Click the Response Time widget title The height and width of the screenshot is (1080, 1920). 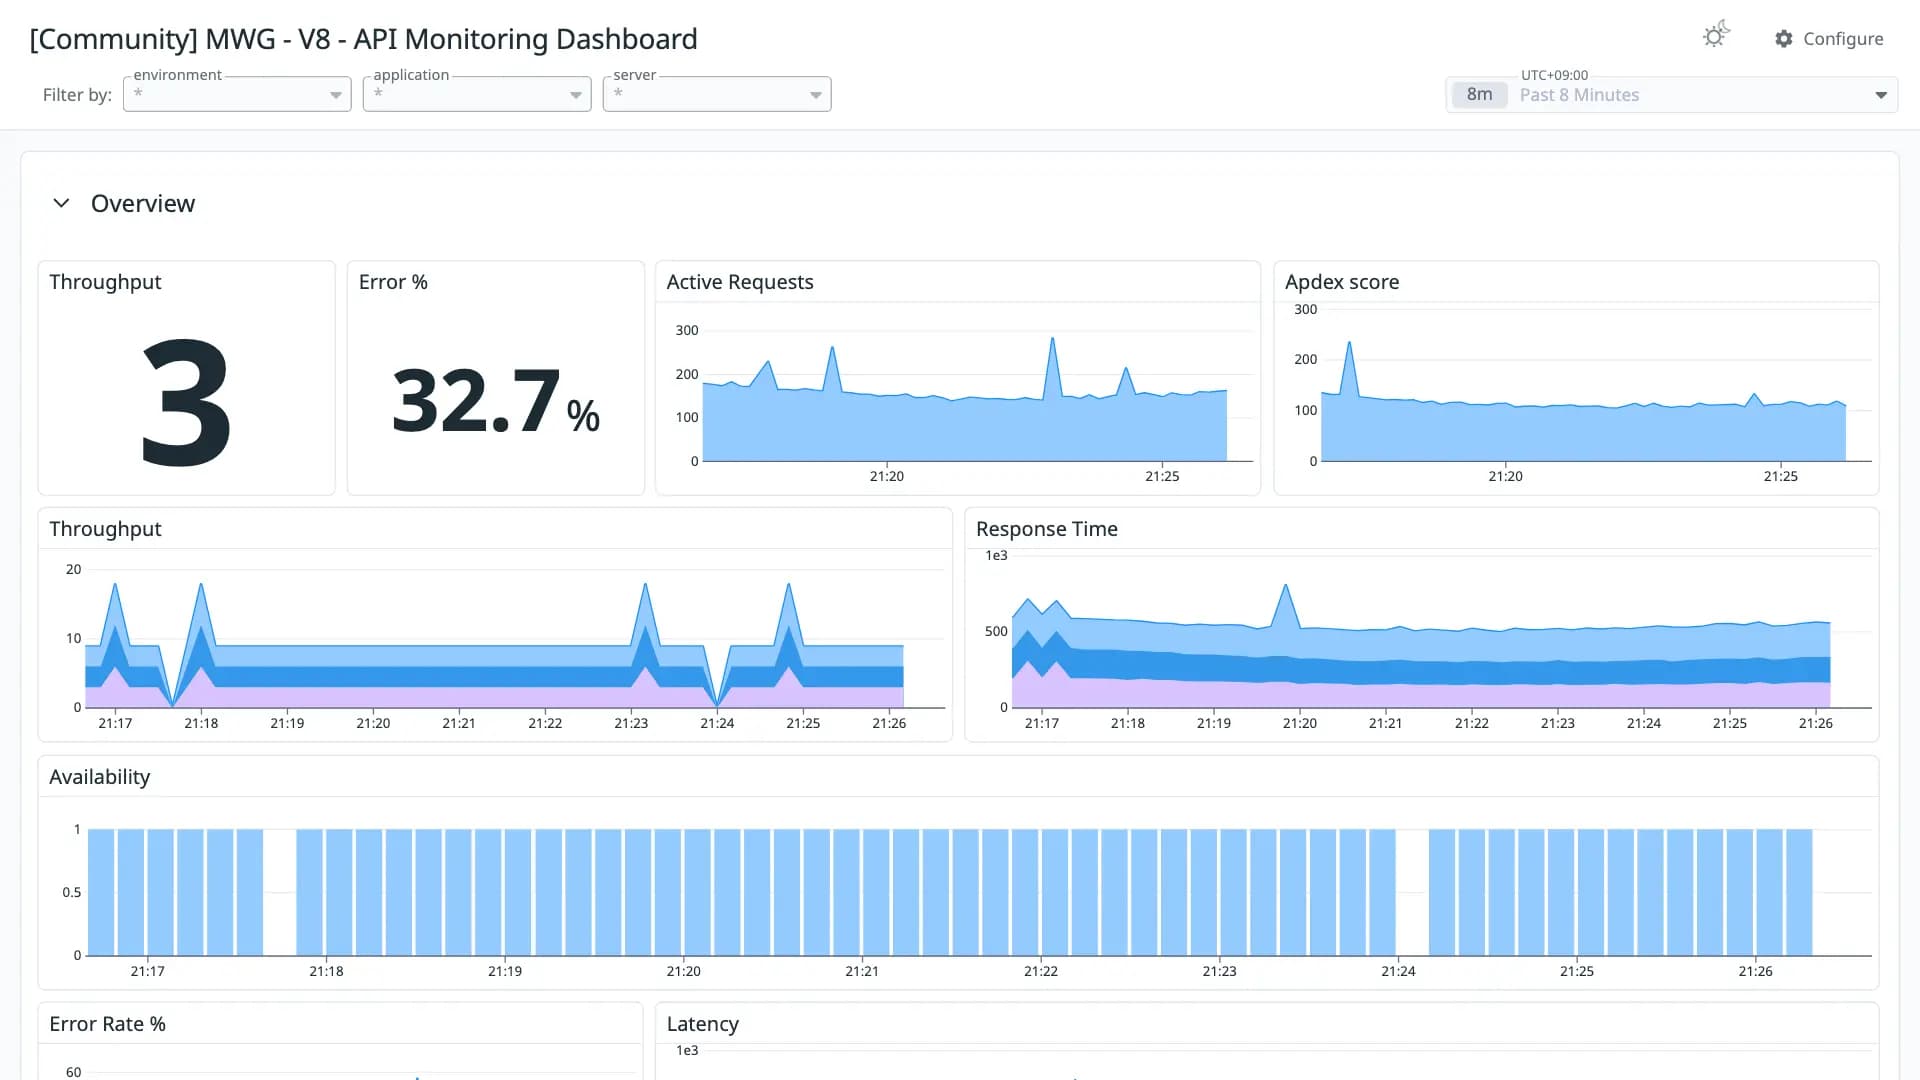(1046, 529)
